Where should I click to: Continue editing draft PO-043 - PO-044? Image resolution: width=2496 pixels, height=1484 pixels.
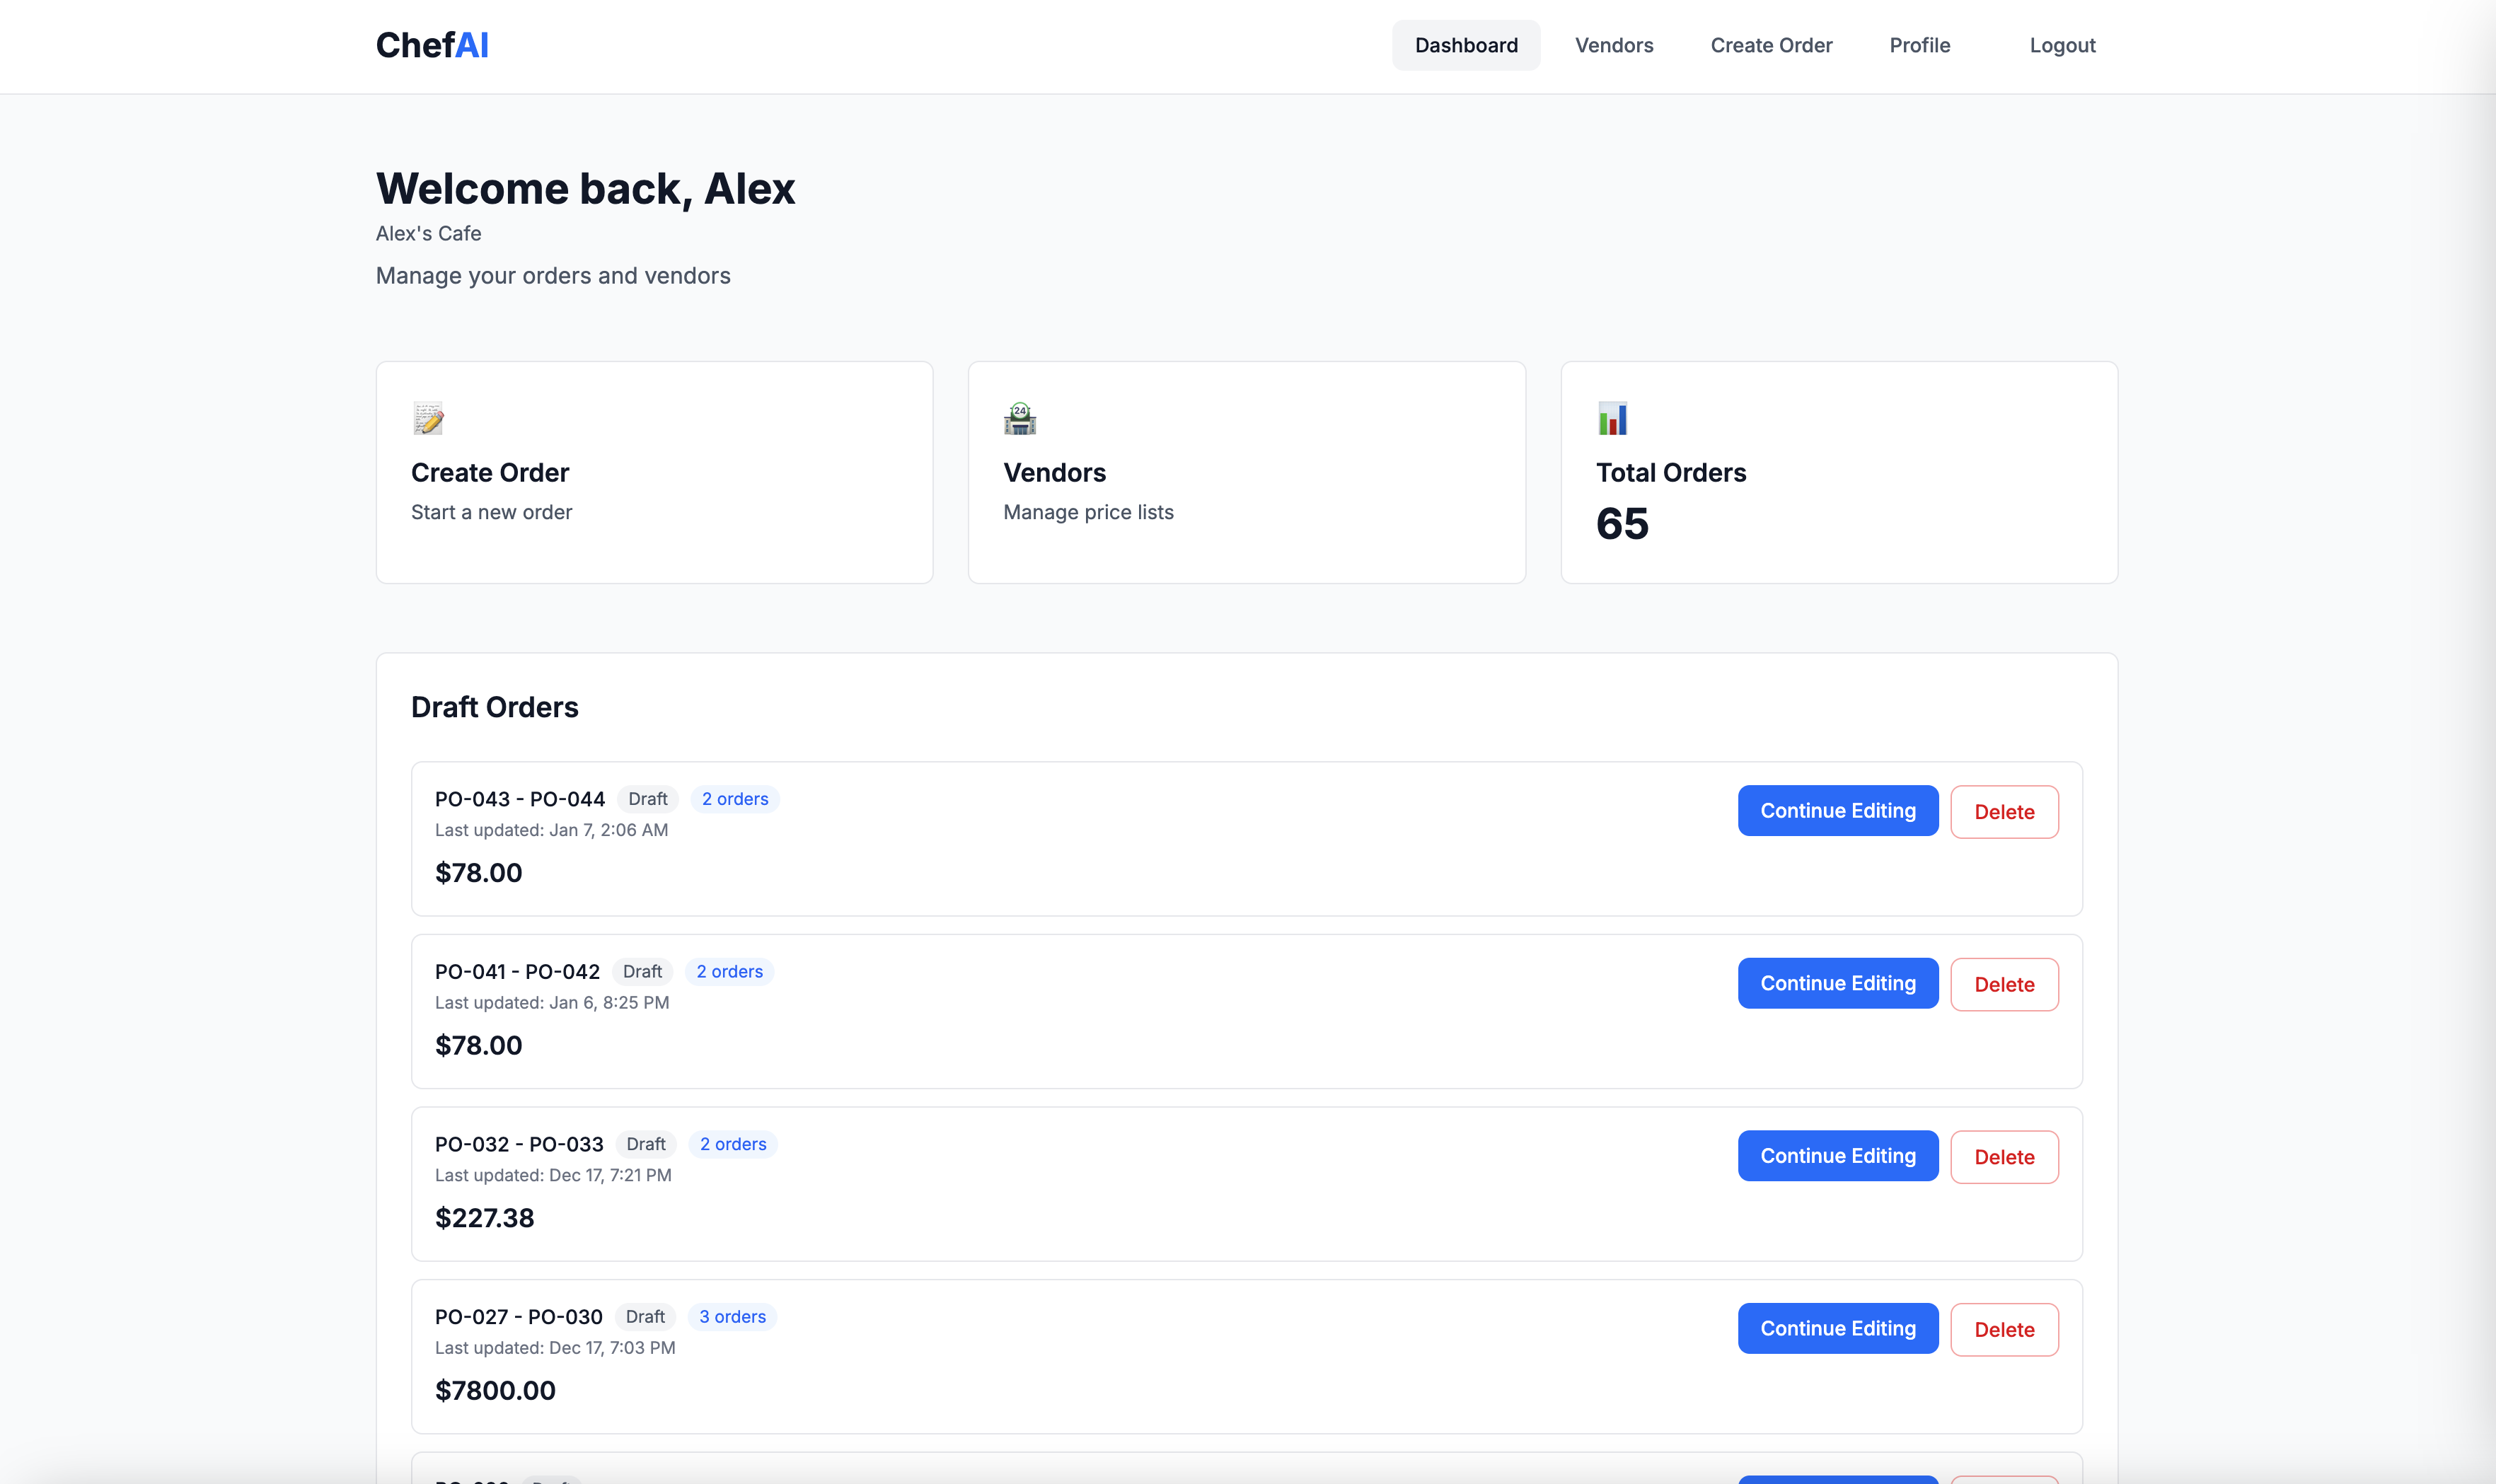1837,811
